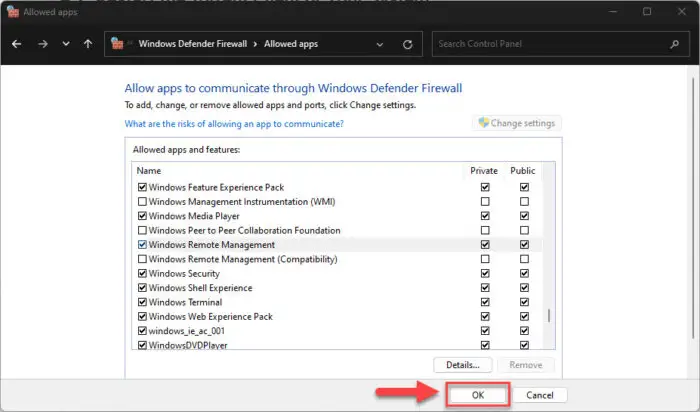Refresh the Allowed apps page
This screenshot has height=412, width=700.
tap(408, 44)
